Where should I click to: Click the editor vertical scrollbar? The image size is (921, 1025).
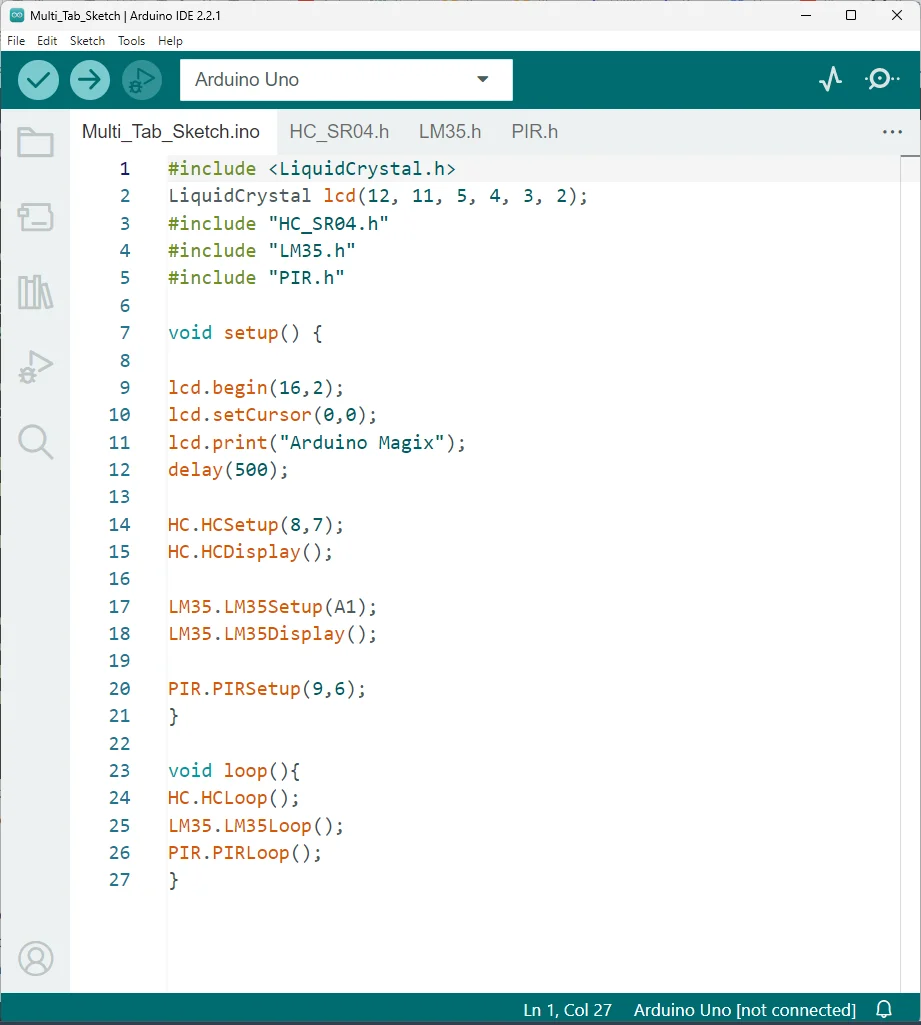910,573
